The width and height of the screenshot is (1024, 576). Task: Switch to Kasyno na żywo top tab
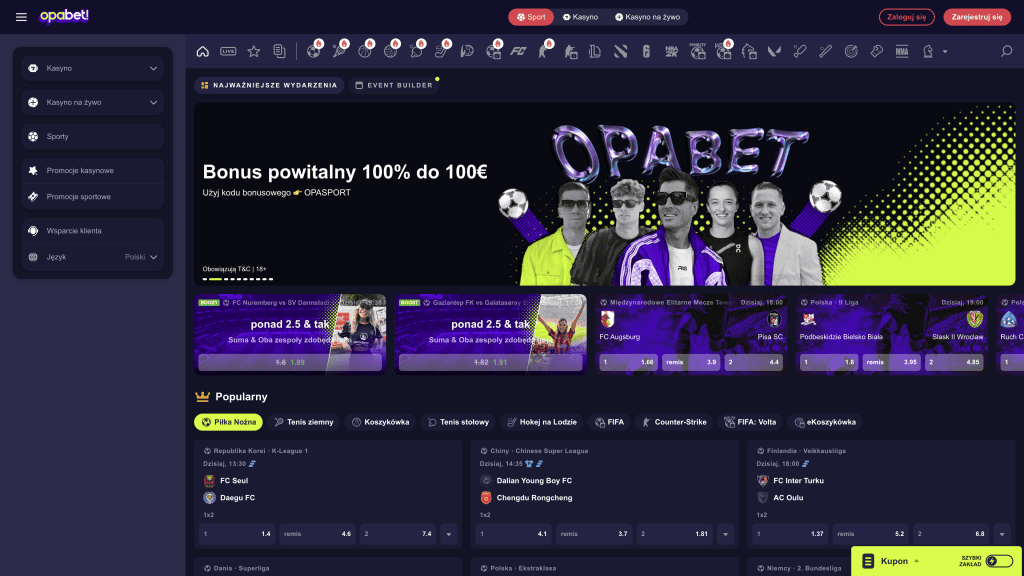647,17
